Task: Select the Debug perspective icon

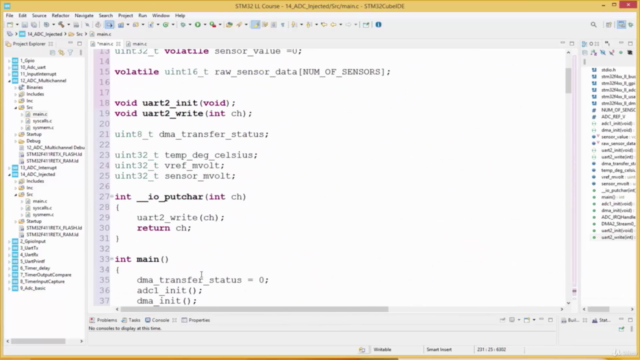Action: pos(631,25)
